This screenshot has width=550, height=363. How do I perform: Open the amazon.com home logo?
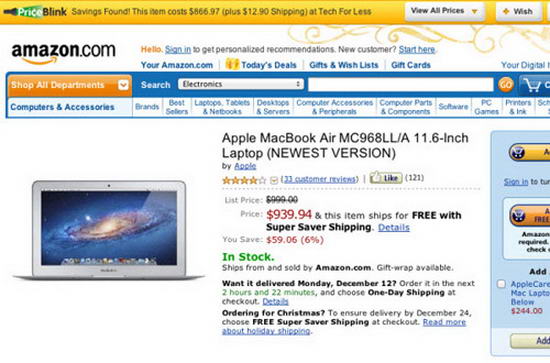(x=63, y=53)
